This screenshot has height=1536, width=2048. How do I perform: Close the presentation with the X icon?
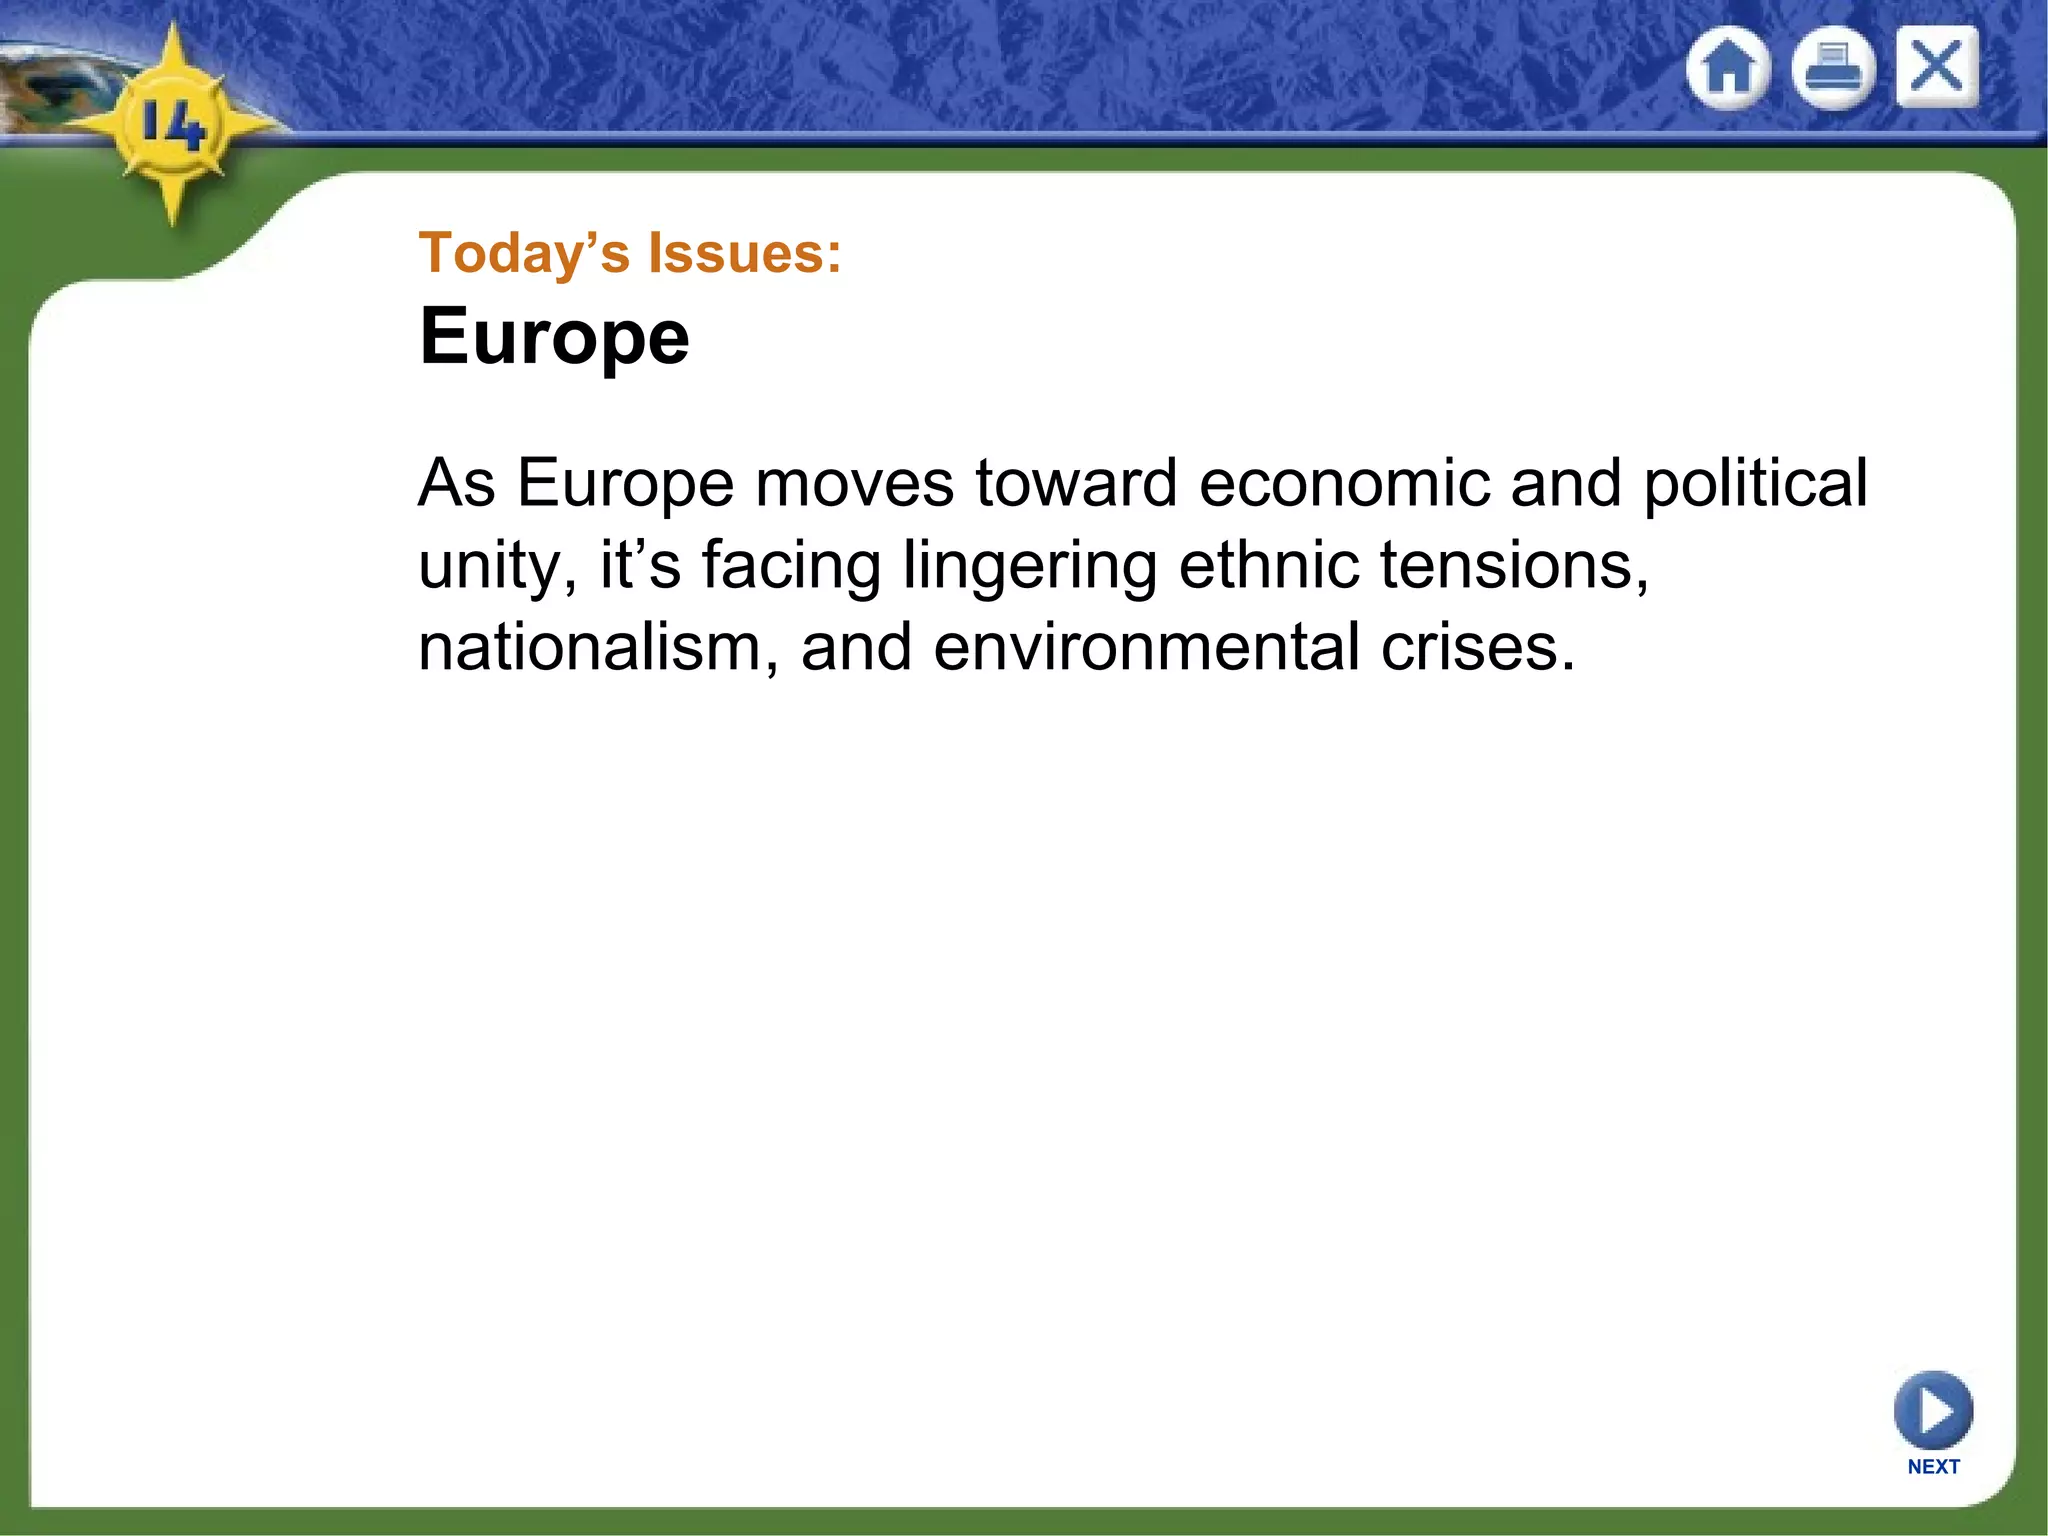[x=1937, y=67]
